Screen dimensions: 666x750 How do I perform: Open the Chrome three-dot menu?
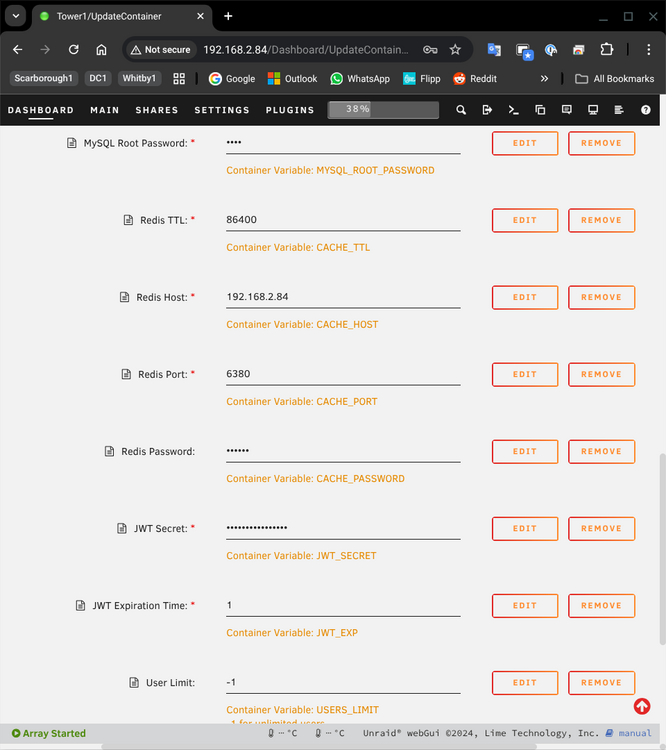click(x=648, y=50)
